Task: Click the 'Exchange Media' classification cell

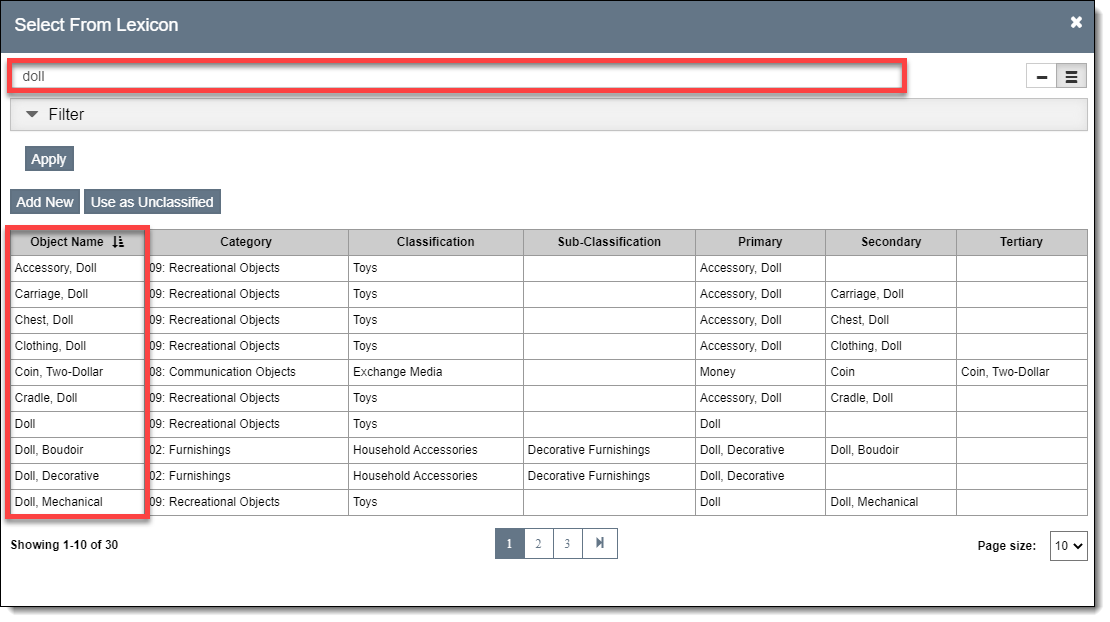Action: point(397,372)
